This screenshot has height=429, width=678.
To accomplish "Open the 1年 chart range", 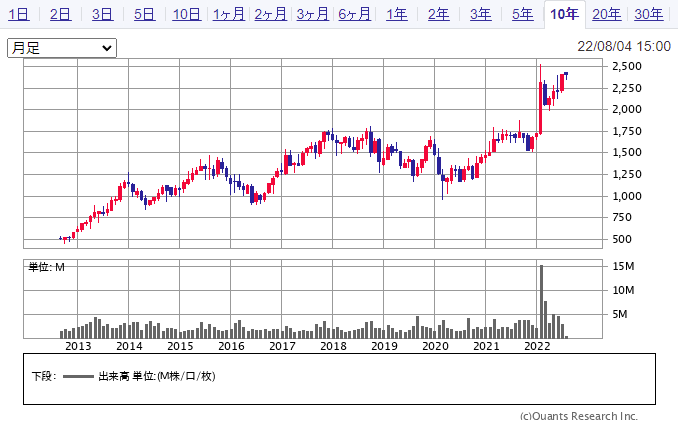I will 397,15.
